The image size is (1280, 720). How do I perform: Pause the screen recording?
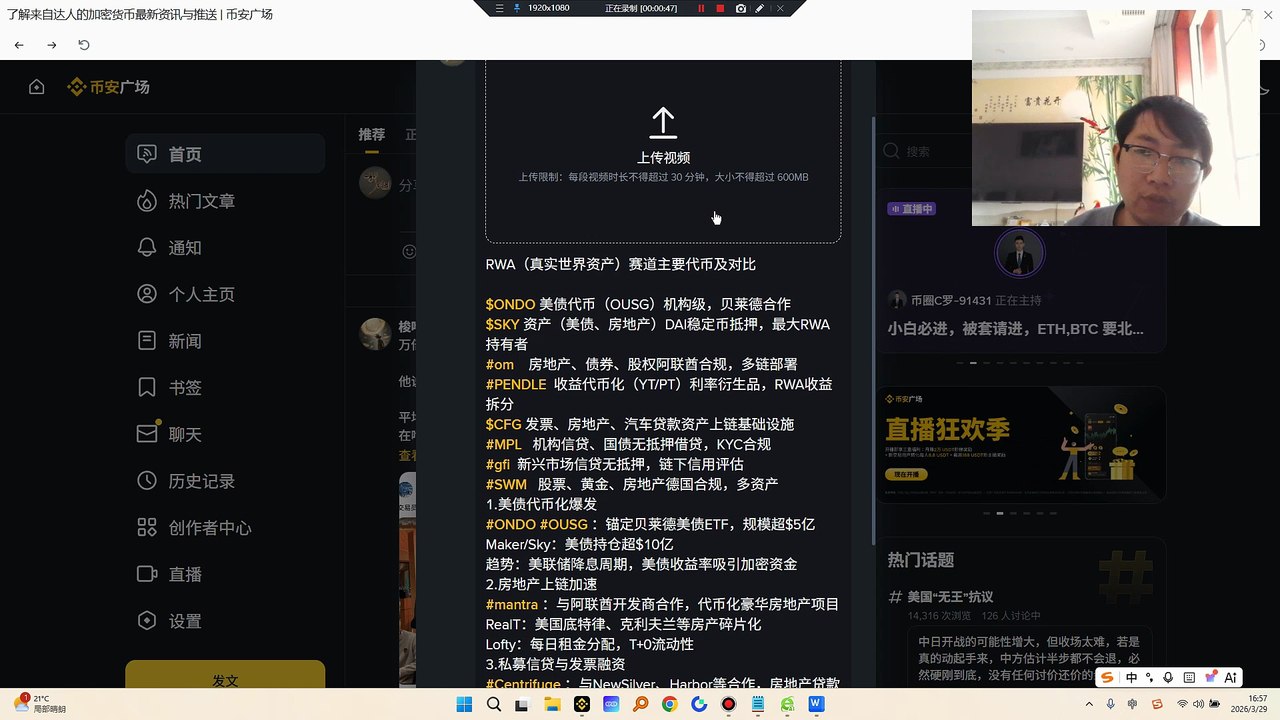pos(701,8)
